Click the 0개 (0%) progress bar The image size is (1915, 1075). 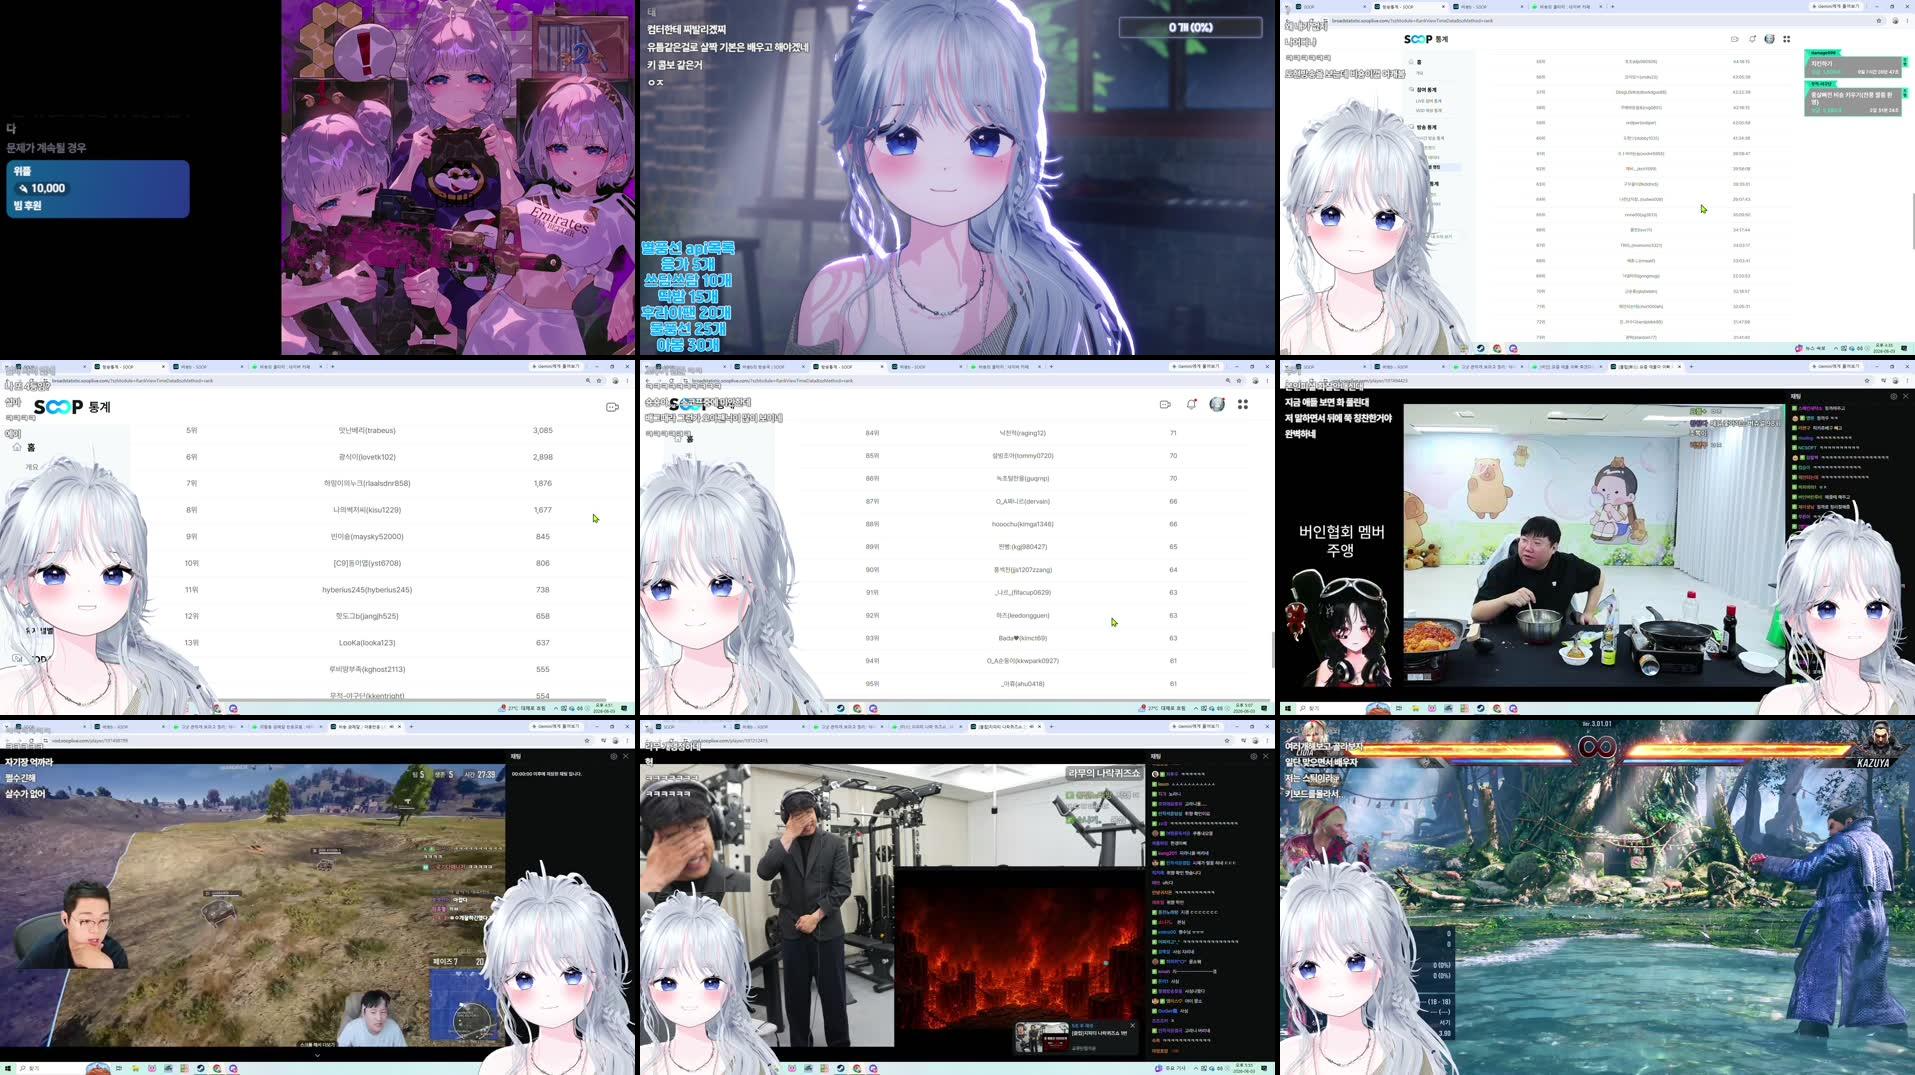1190,27
